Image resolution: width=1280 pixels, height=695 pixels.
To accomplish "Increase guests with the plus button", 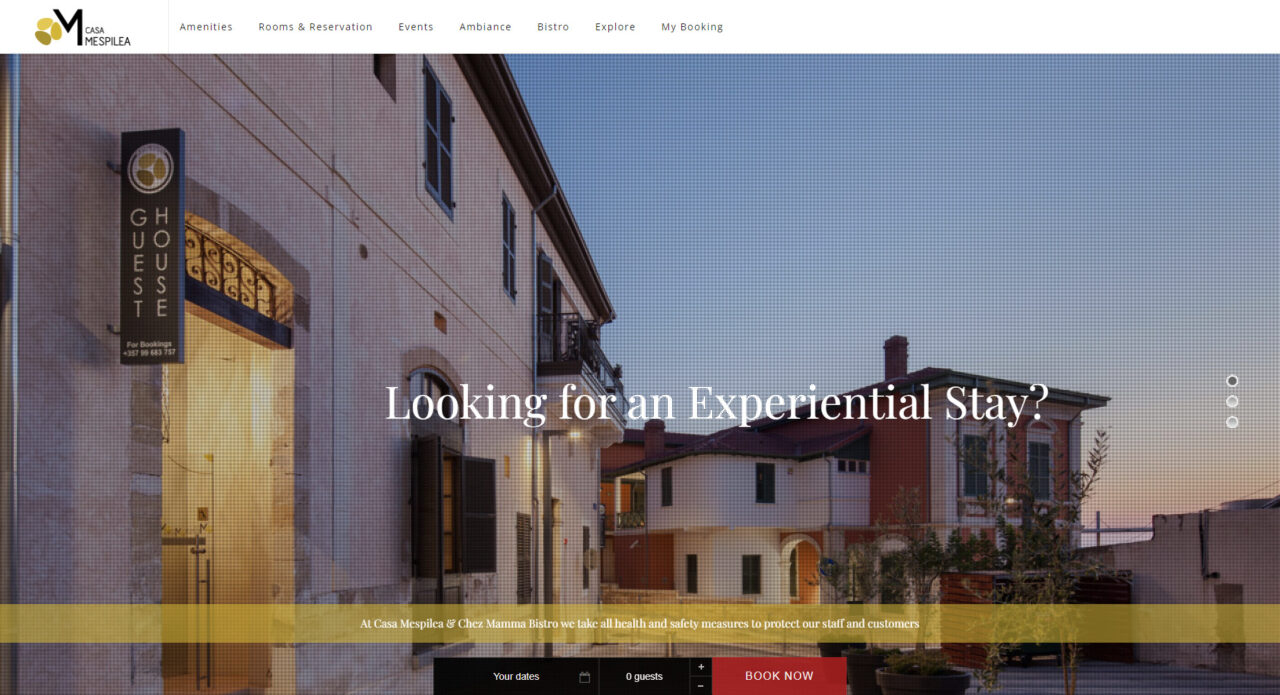I will [x=701, y=667].
